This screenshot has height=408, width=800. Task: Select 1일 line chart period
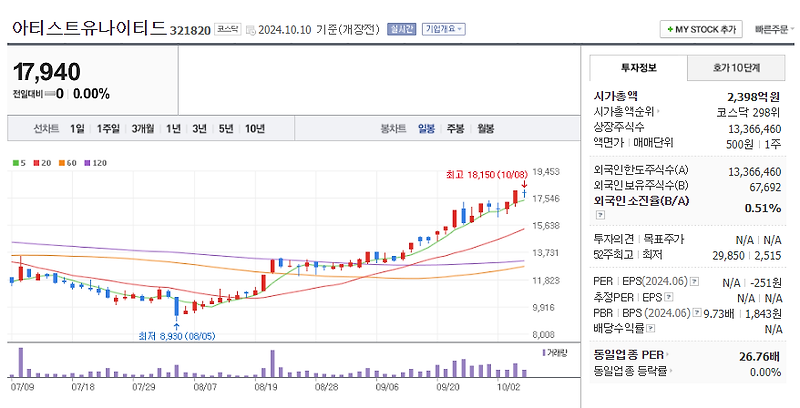pos(77,129)
